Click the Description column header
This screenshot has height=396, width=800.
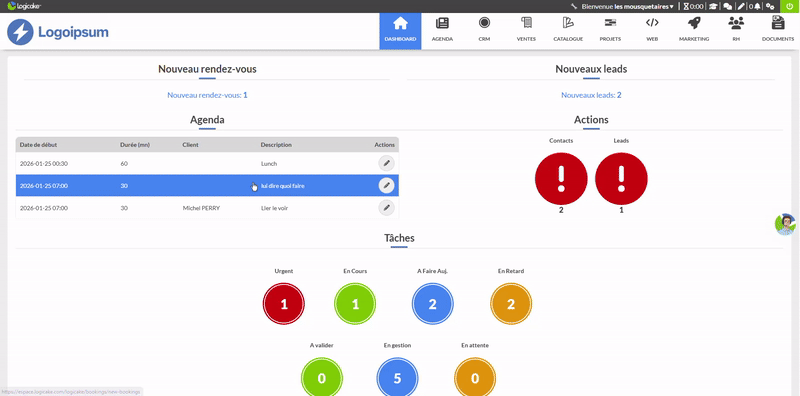[x=276, y=144]
